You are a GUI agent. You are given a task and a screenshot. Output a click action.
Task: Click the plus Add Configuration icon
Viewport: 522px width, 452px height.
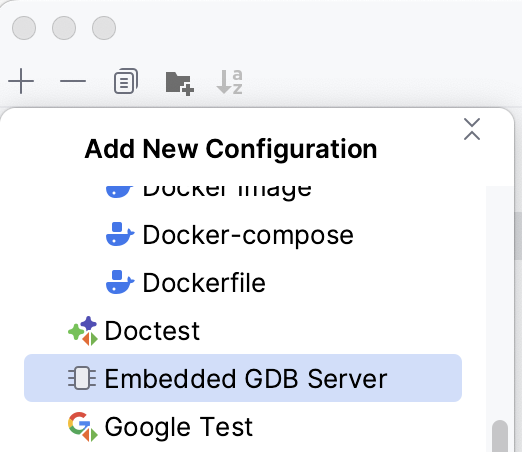coord(21,81)
